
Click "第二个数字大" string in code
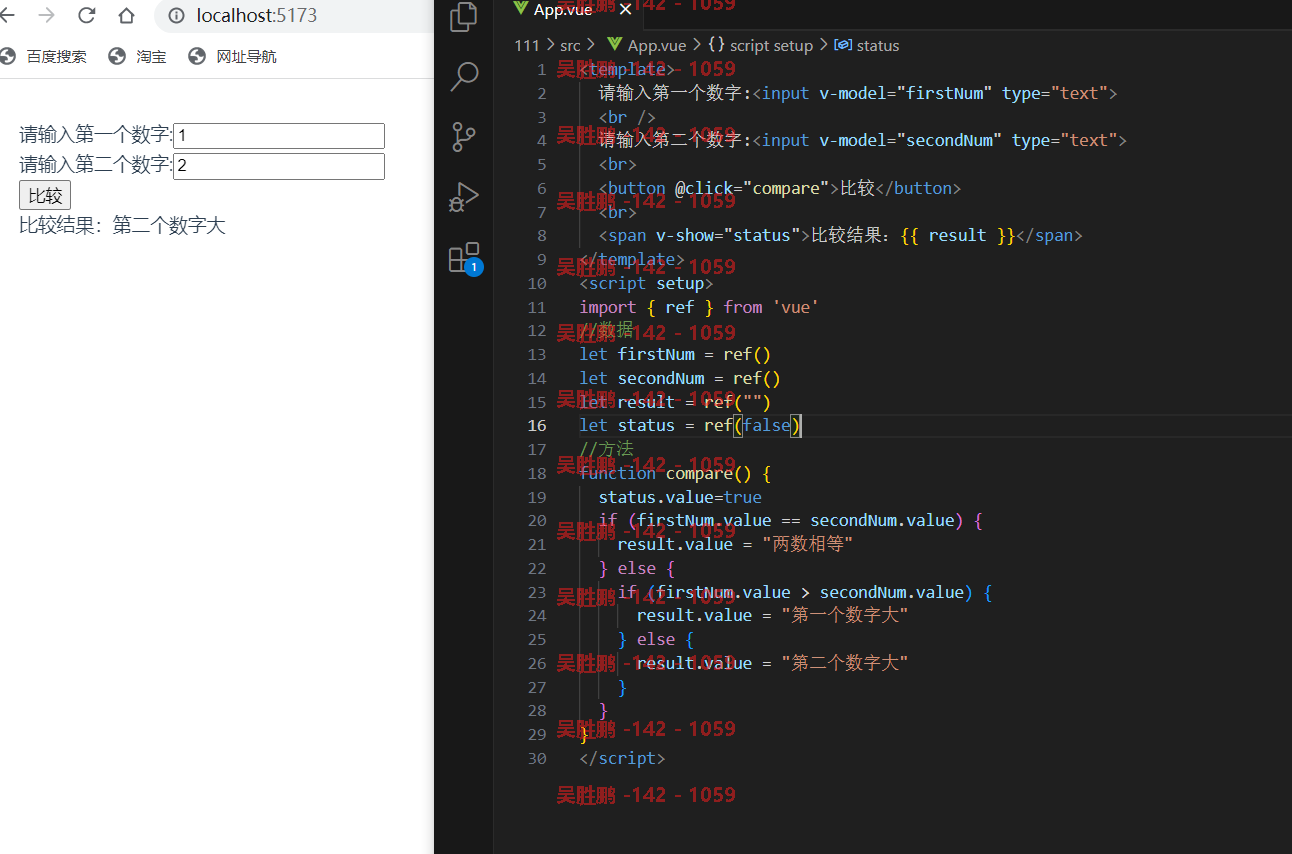845,664
